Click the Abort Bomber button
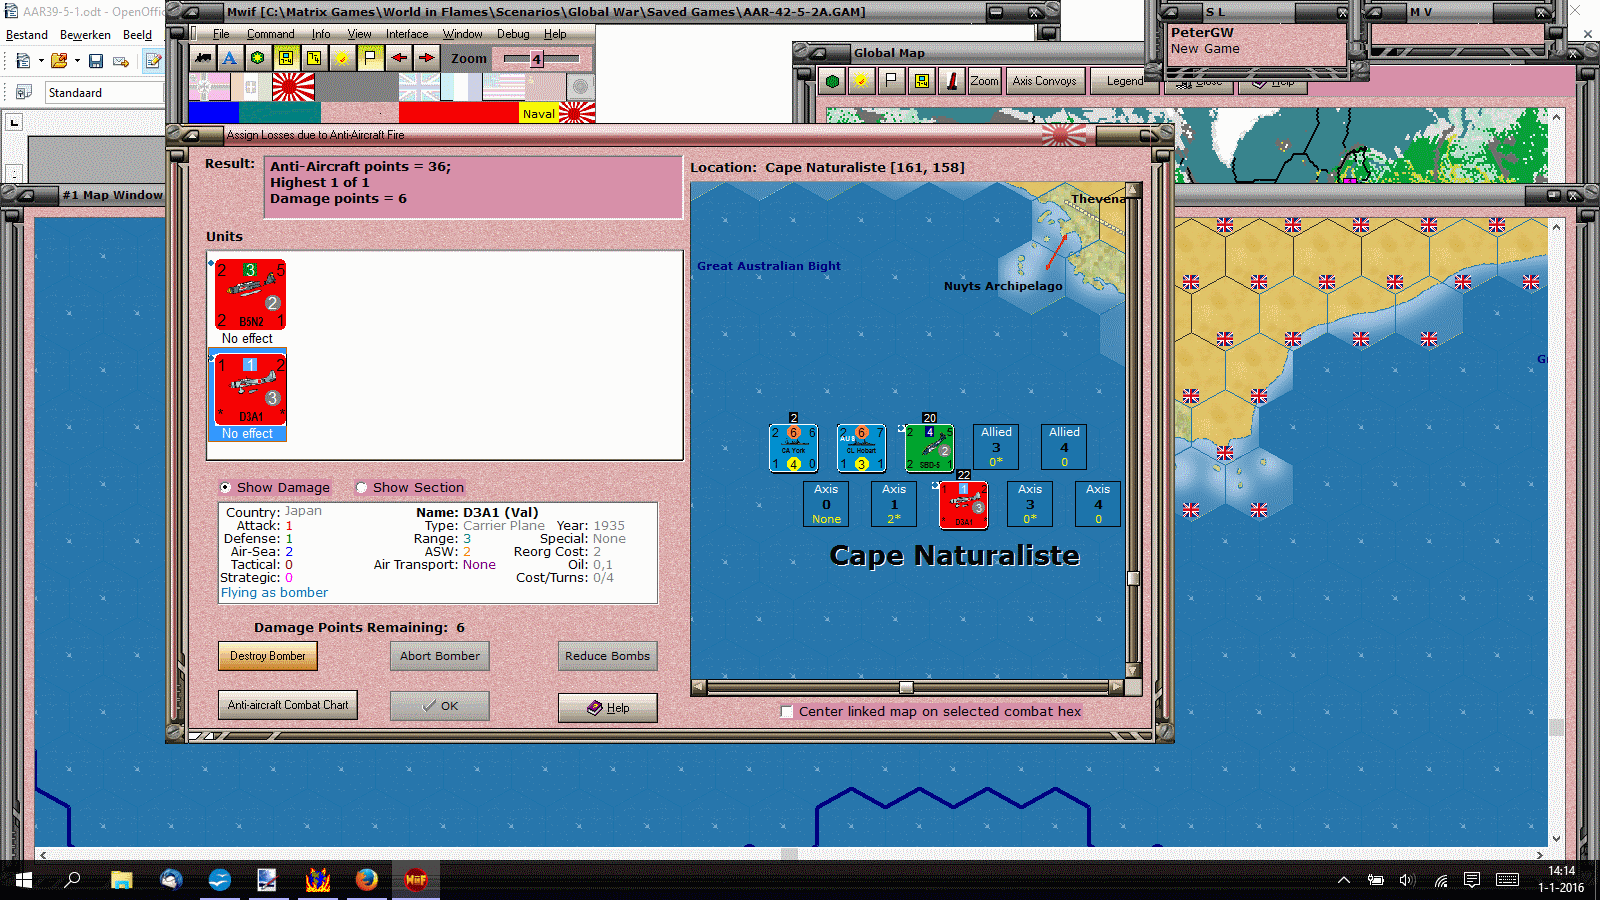The height and width of the screenshot is (900, 1600). (440, 656)
